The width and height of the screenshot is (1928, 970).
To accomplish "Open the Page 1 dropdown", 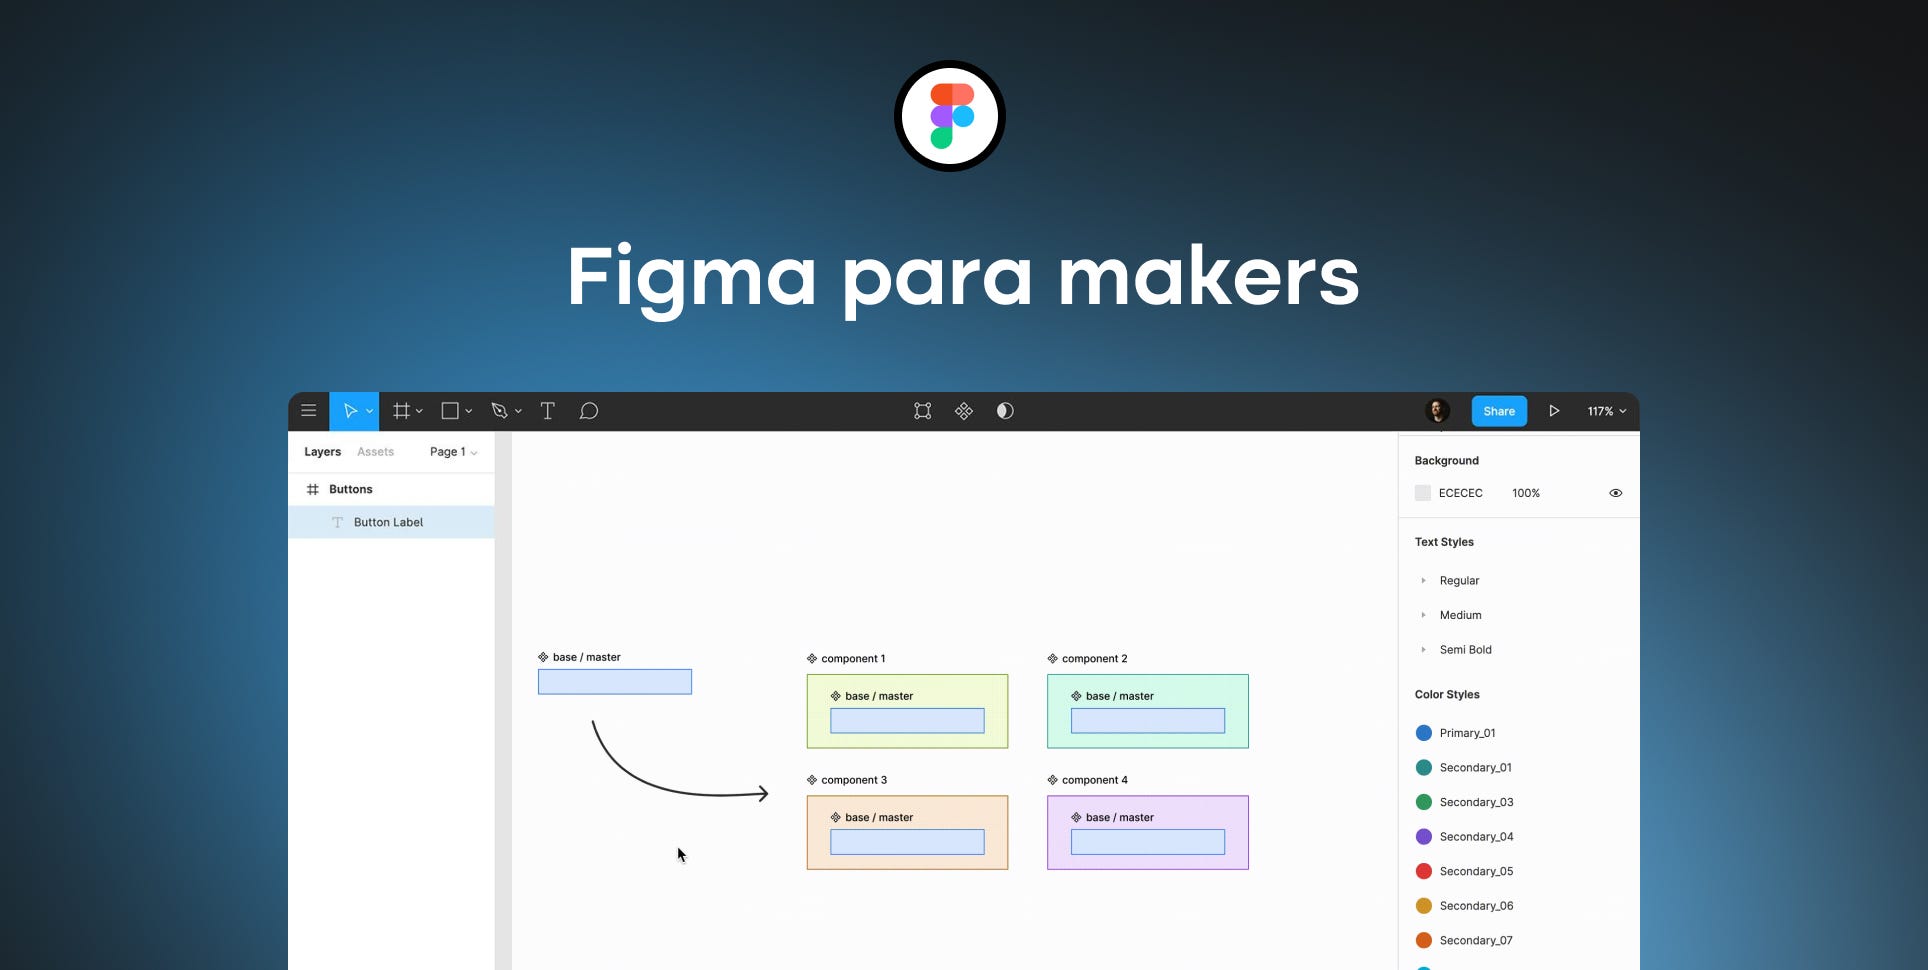I will 453,452.
